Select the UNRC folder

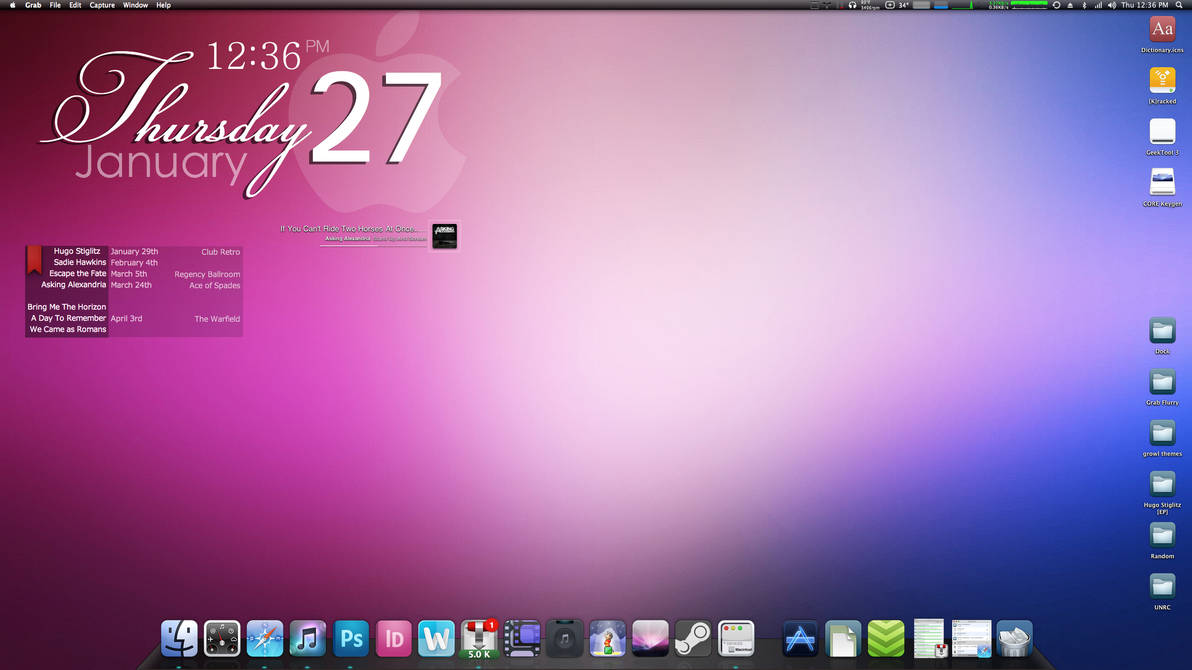[1162, 591]
